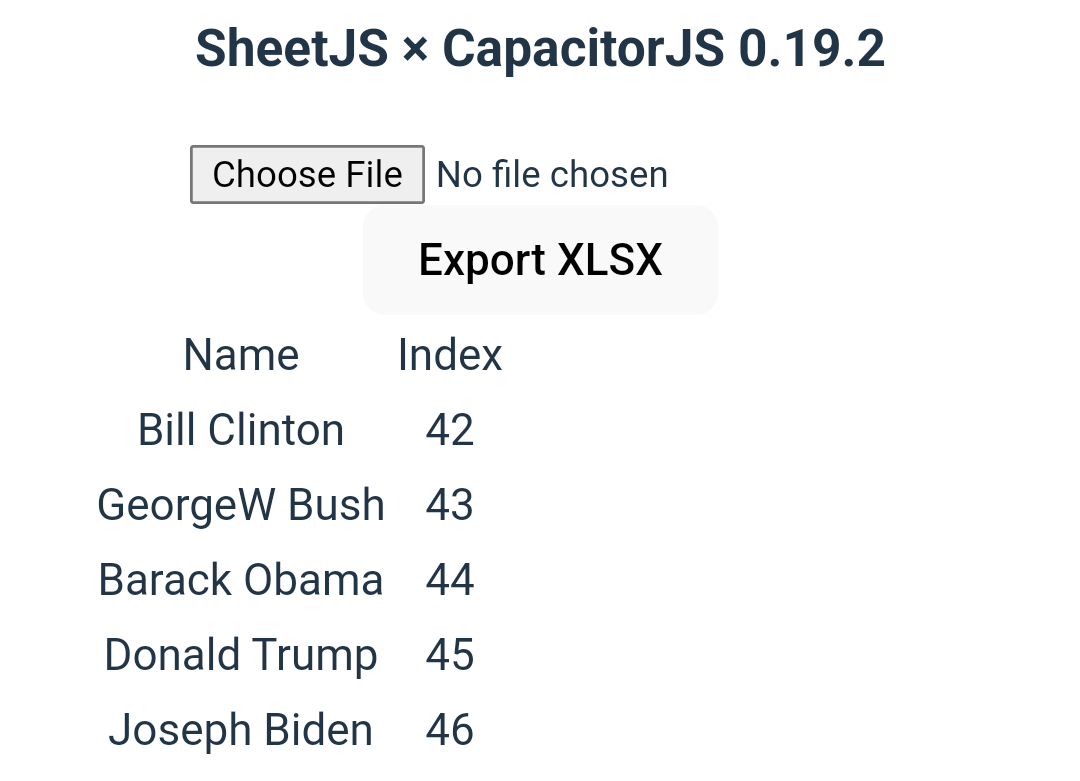This screenshot has height=781, width=1080.
Task: Click the Bill Clinton name cell
Action: 241,430
